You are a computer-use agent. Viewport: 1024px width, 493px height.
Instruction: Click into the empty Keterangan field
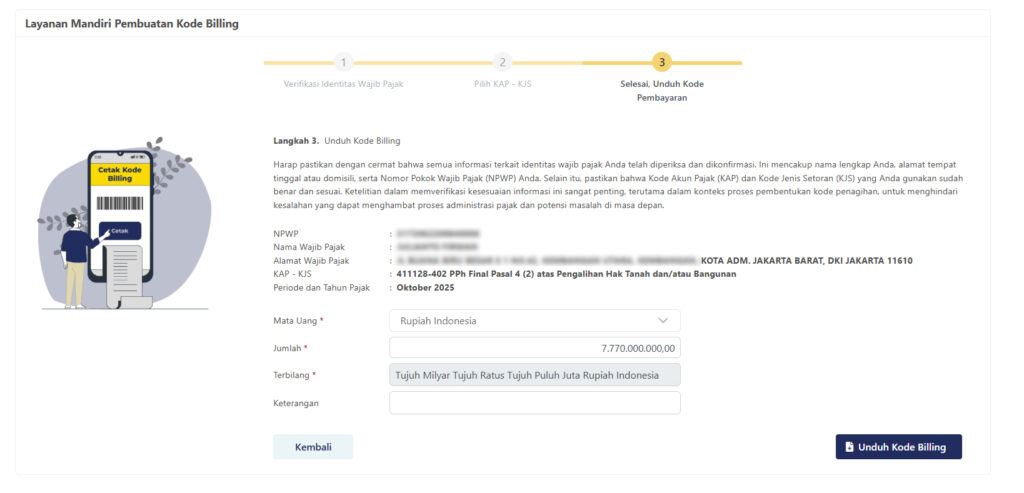[534, 403]
